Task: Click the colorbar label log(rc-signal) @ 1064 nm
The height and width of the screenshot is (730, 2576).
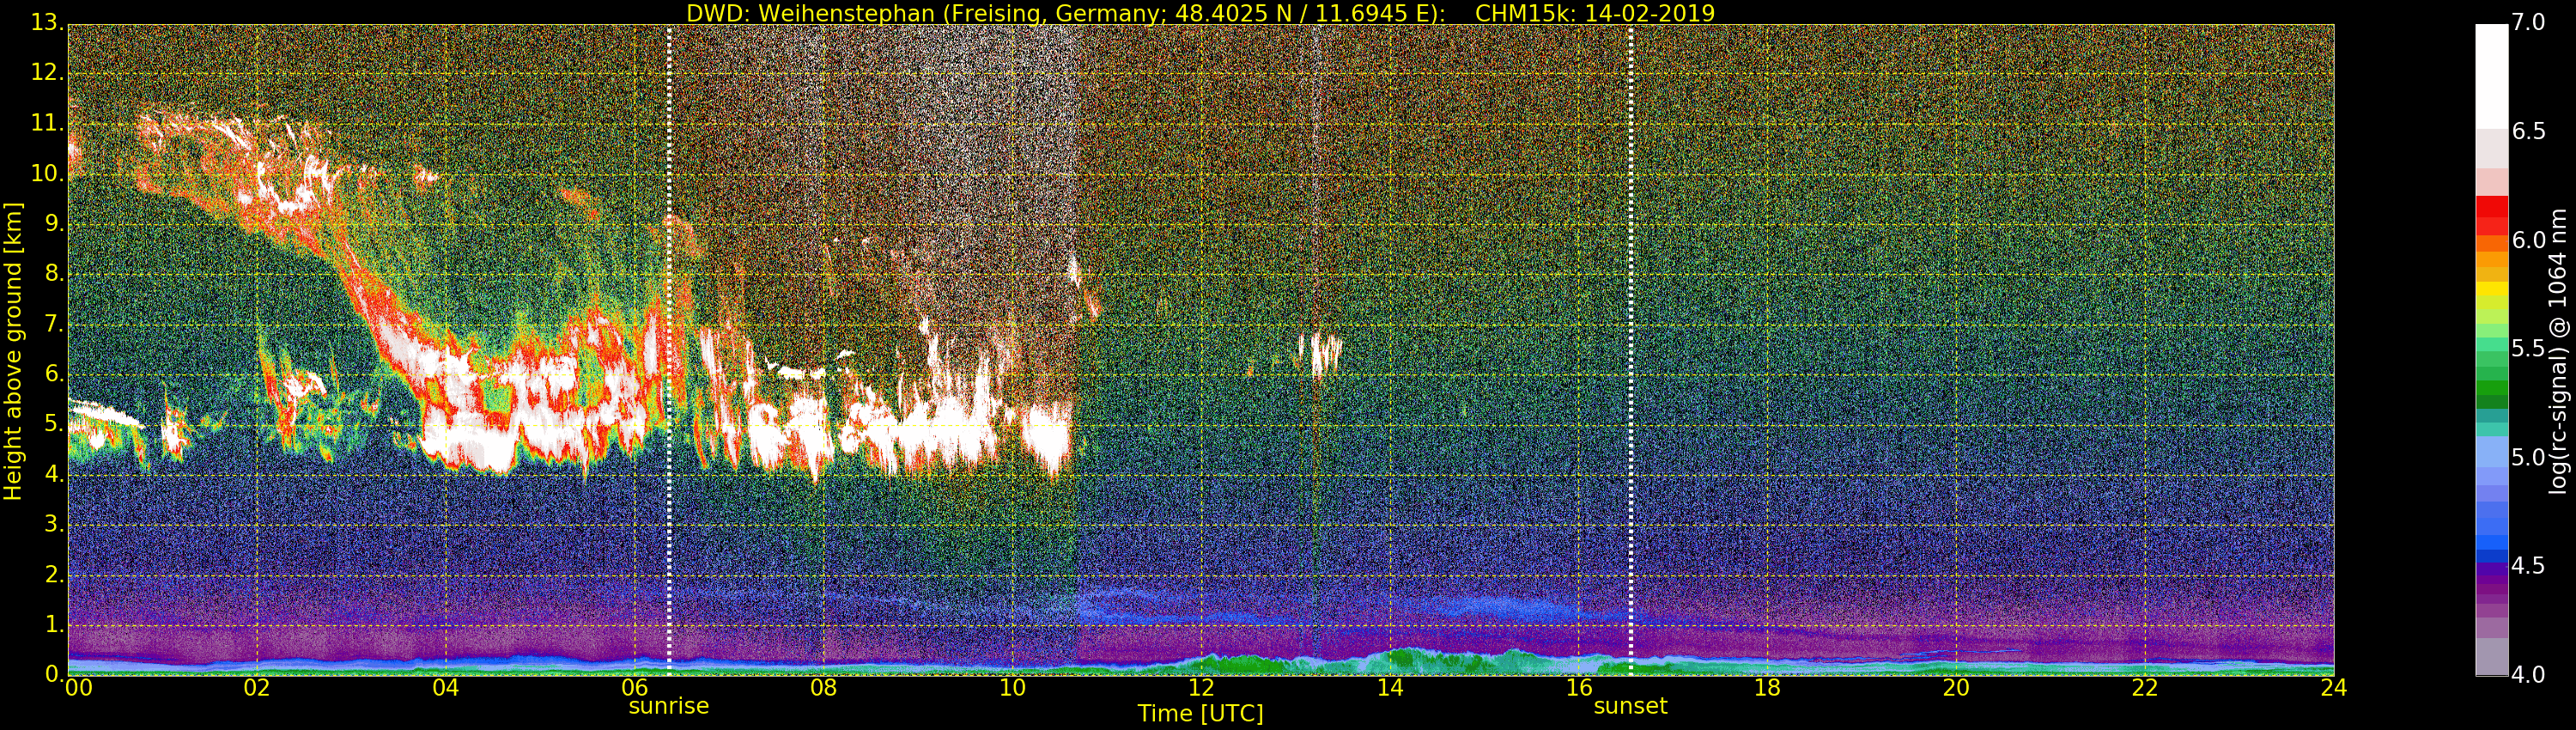Action: [2559, 350]
